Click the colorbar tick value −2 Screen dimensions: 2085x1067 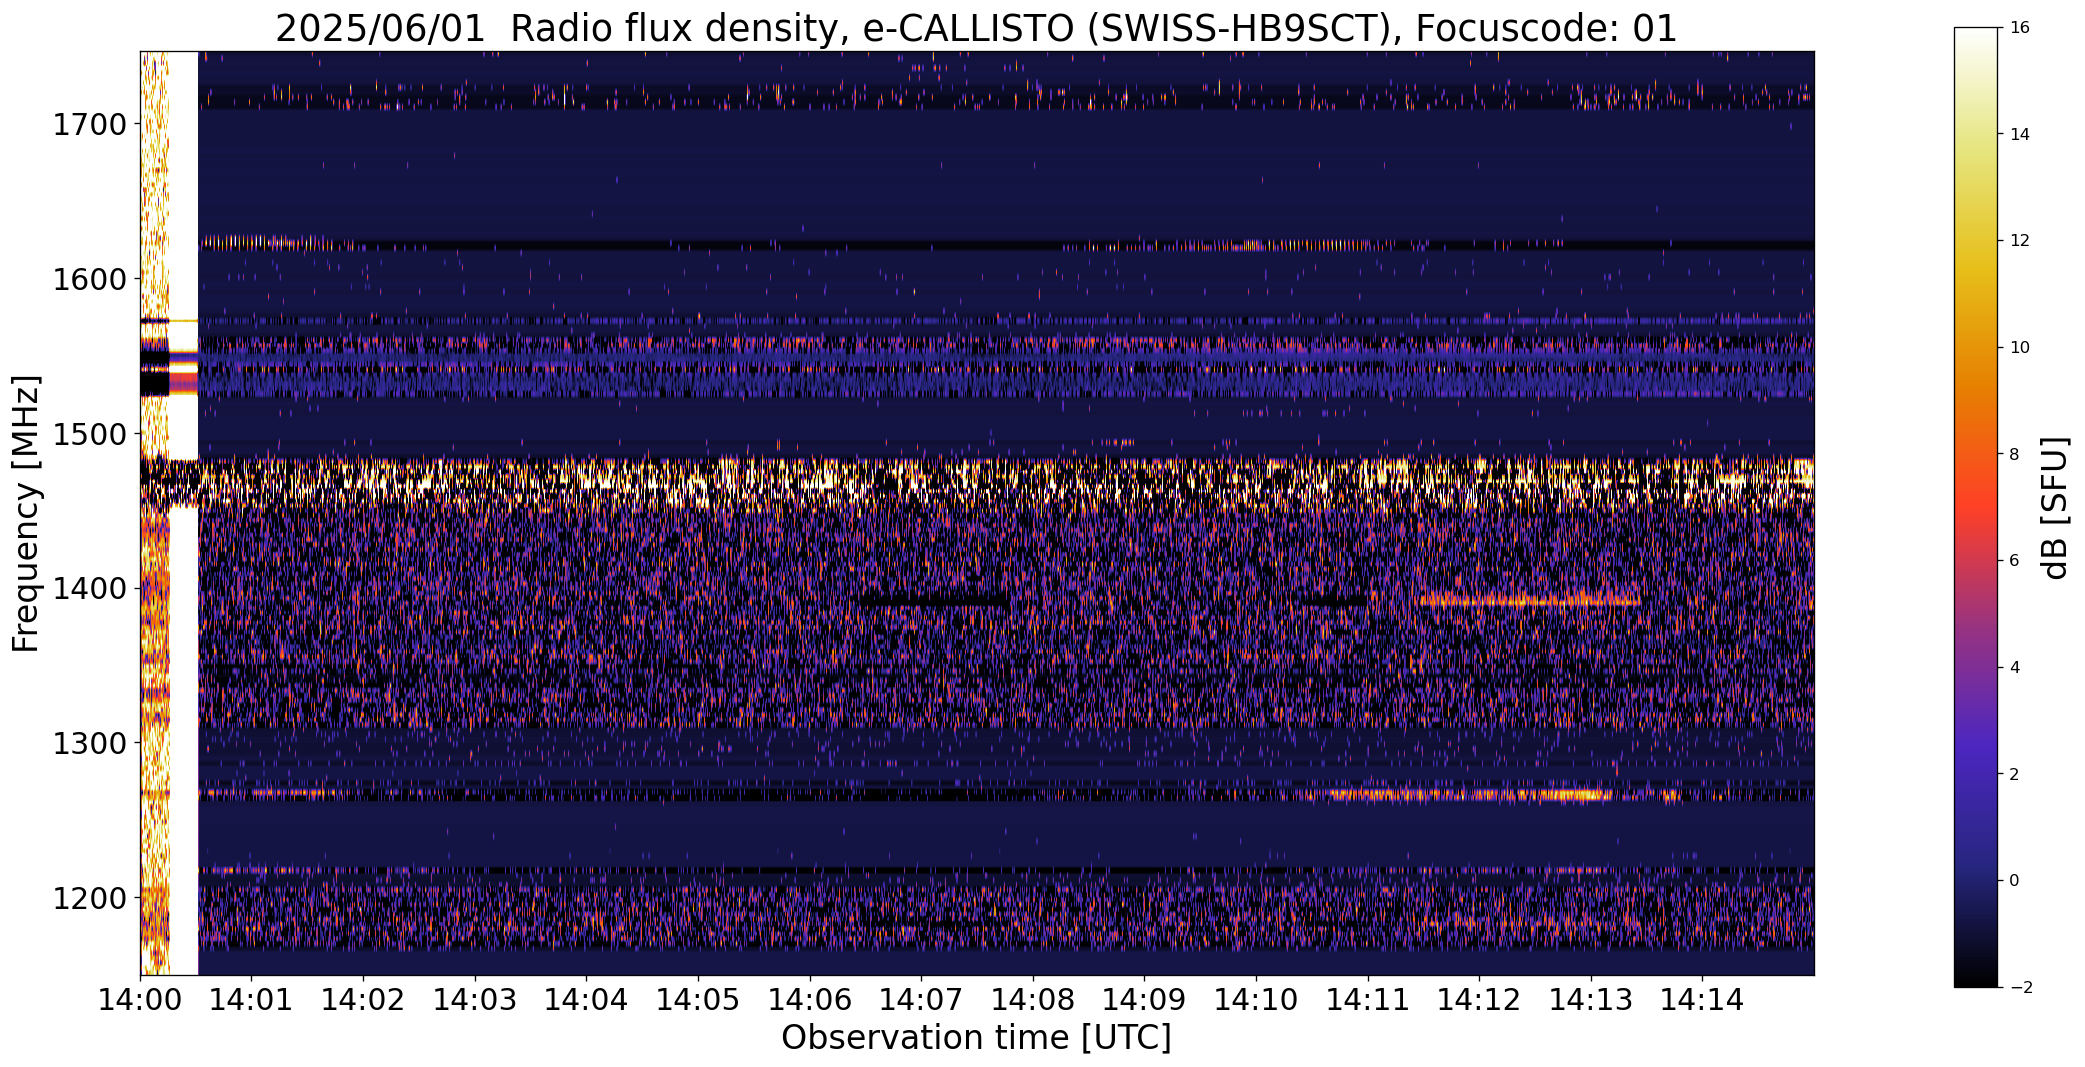2019,988
